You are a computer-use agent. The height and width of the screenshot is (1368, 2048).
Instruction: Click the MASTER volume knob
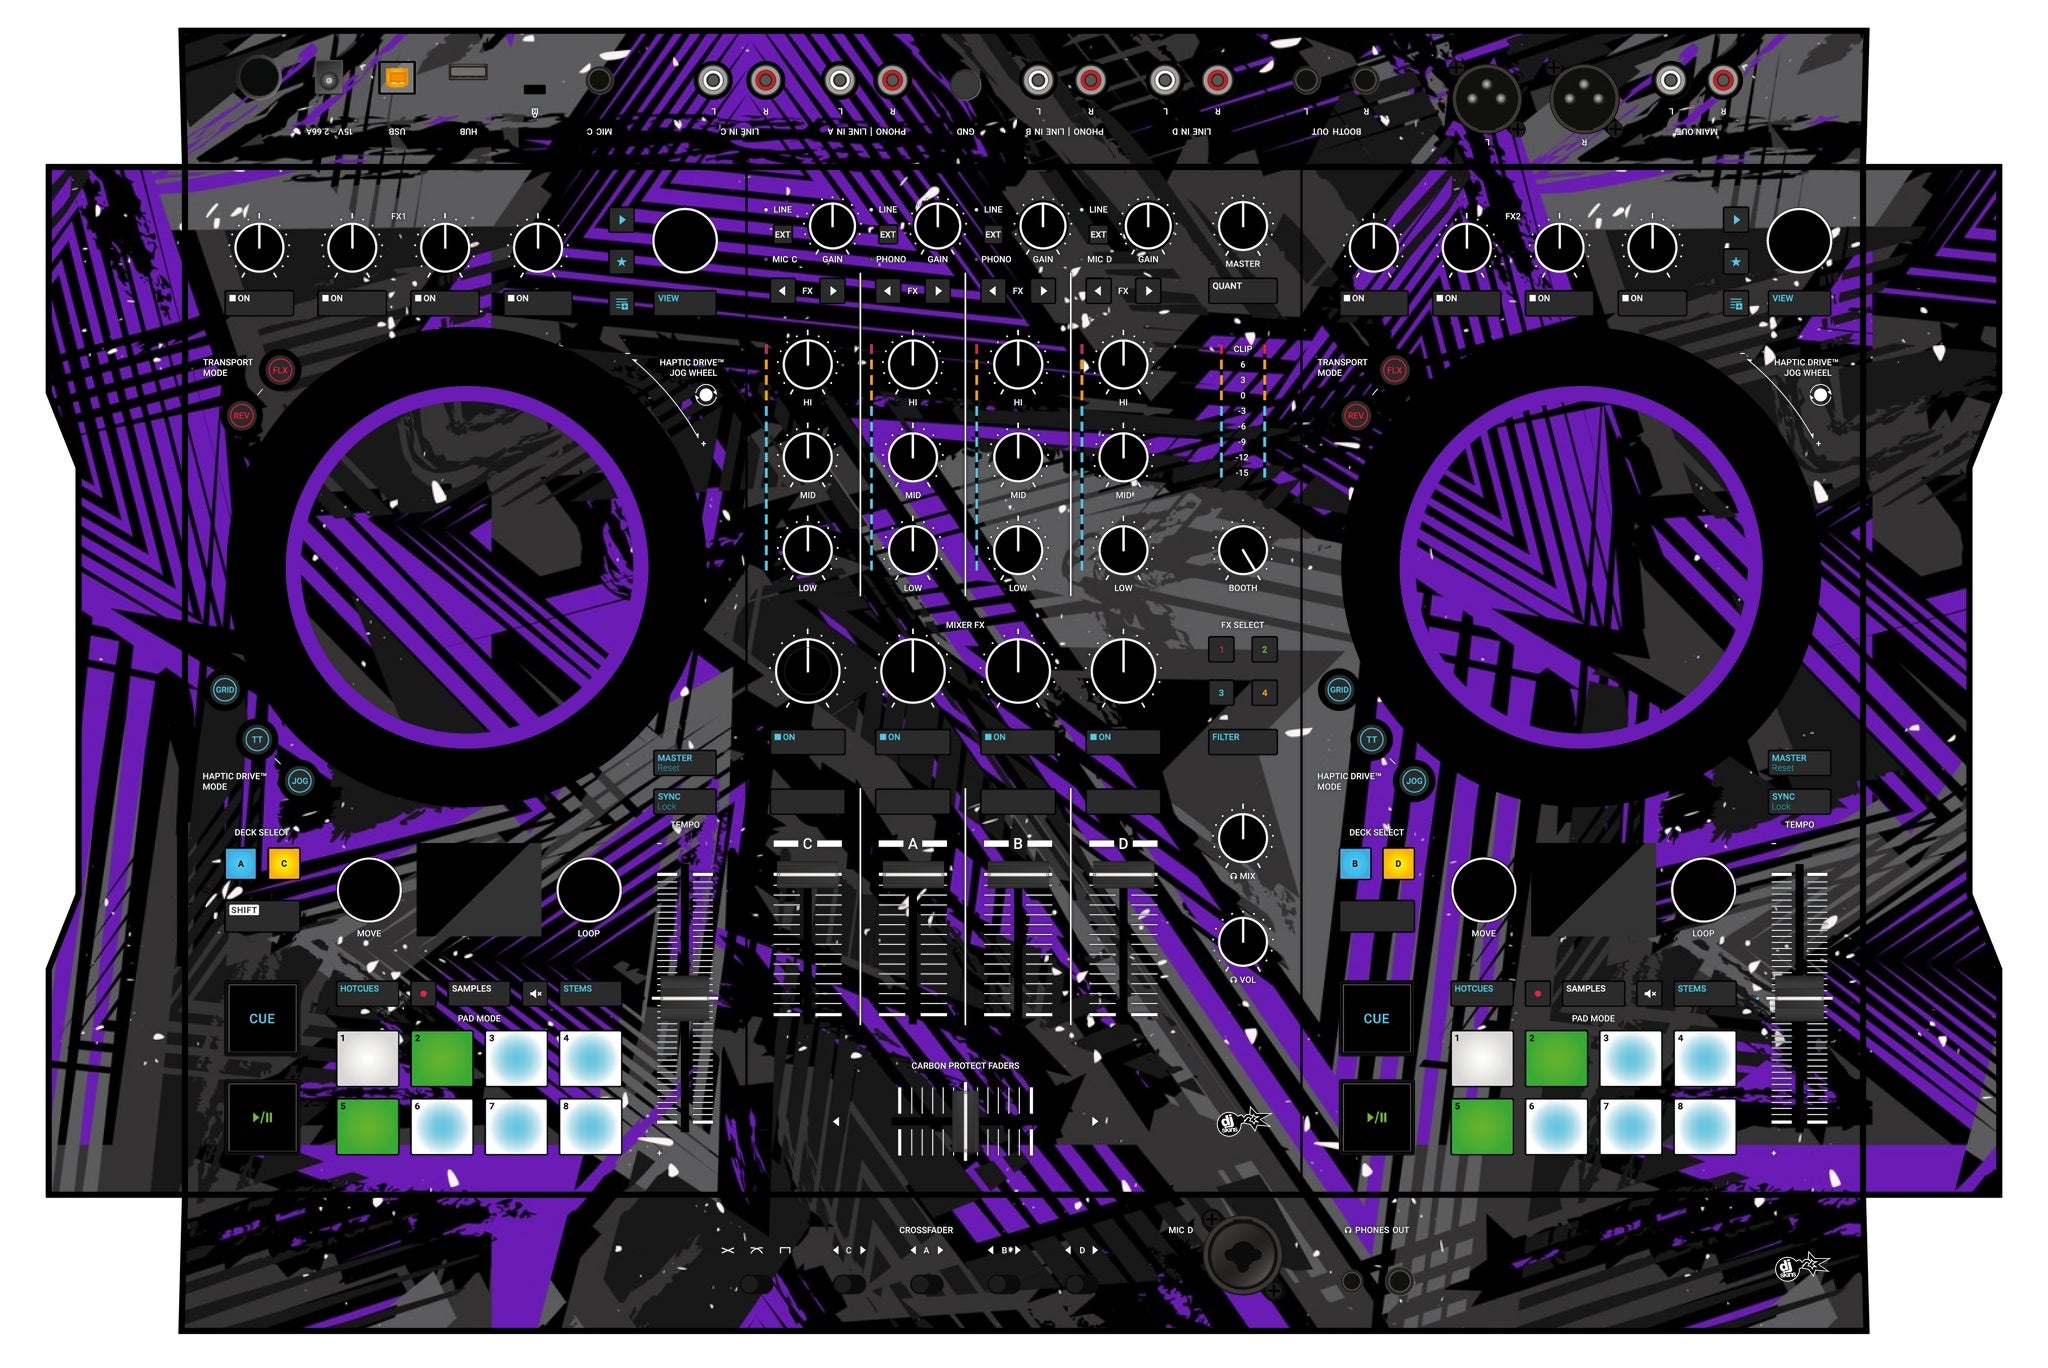(x=1243, y=226)
